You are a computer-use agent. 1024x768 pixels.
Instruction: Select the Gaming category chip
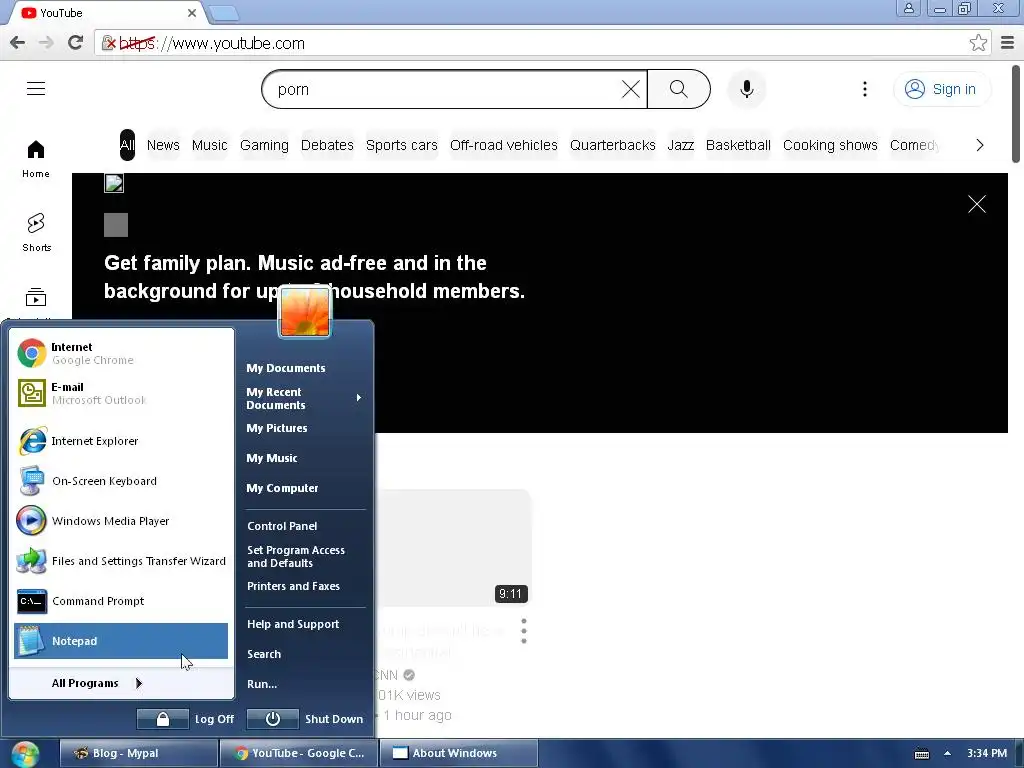point(264,145)
